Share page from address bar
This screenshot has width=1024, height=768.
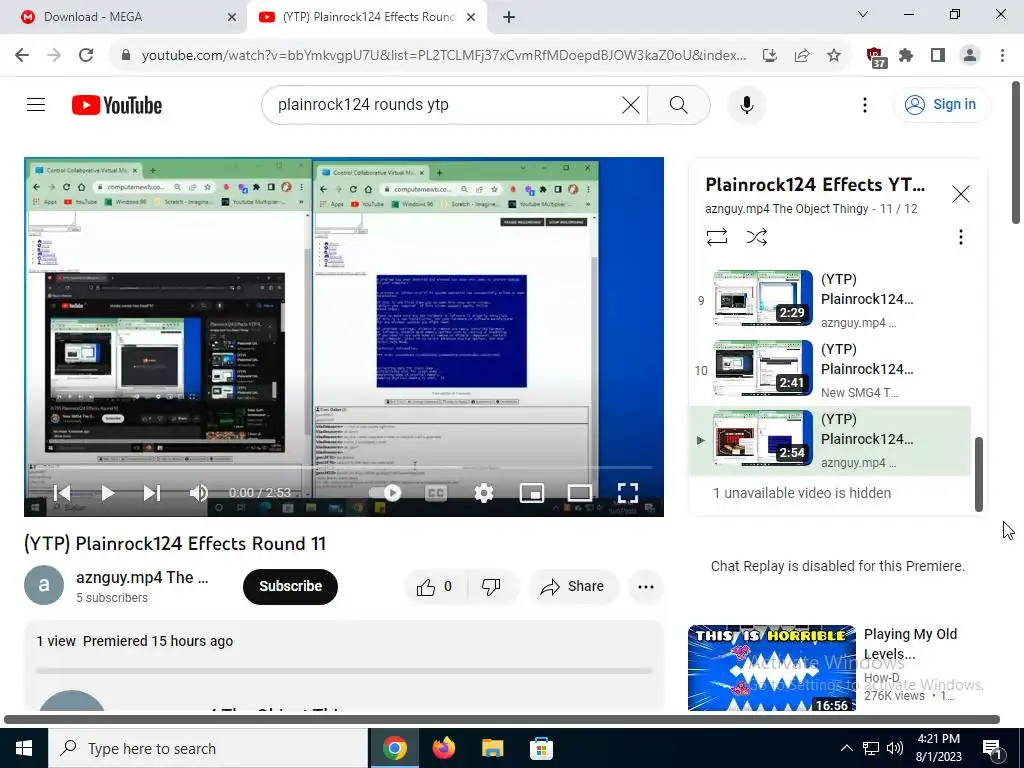802,56
